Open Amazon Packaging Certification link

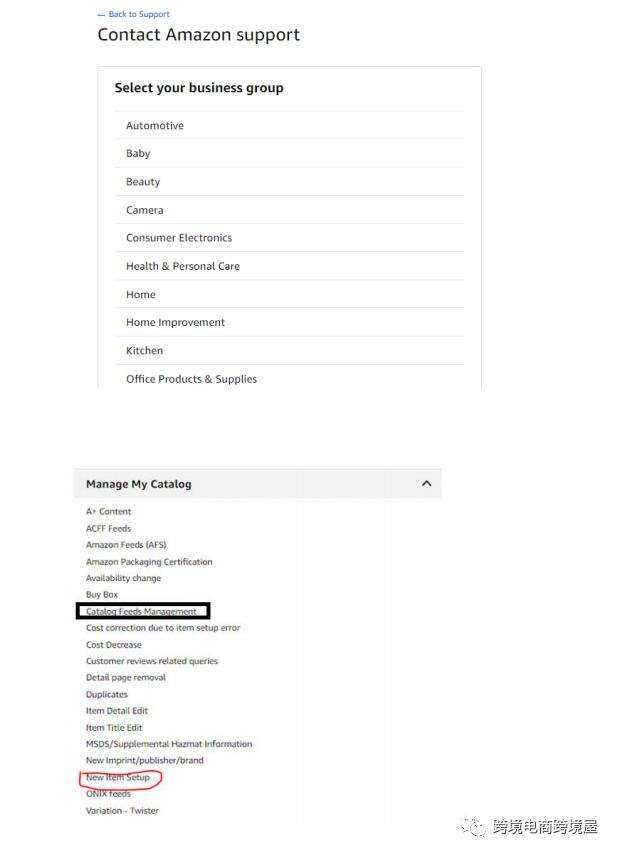(149, 562)
